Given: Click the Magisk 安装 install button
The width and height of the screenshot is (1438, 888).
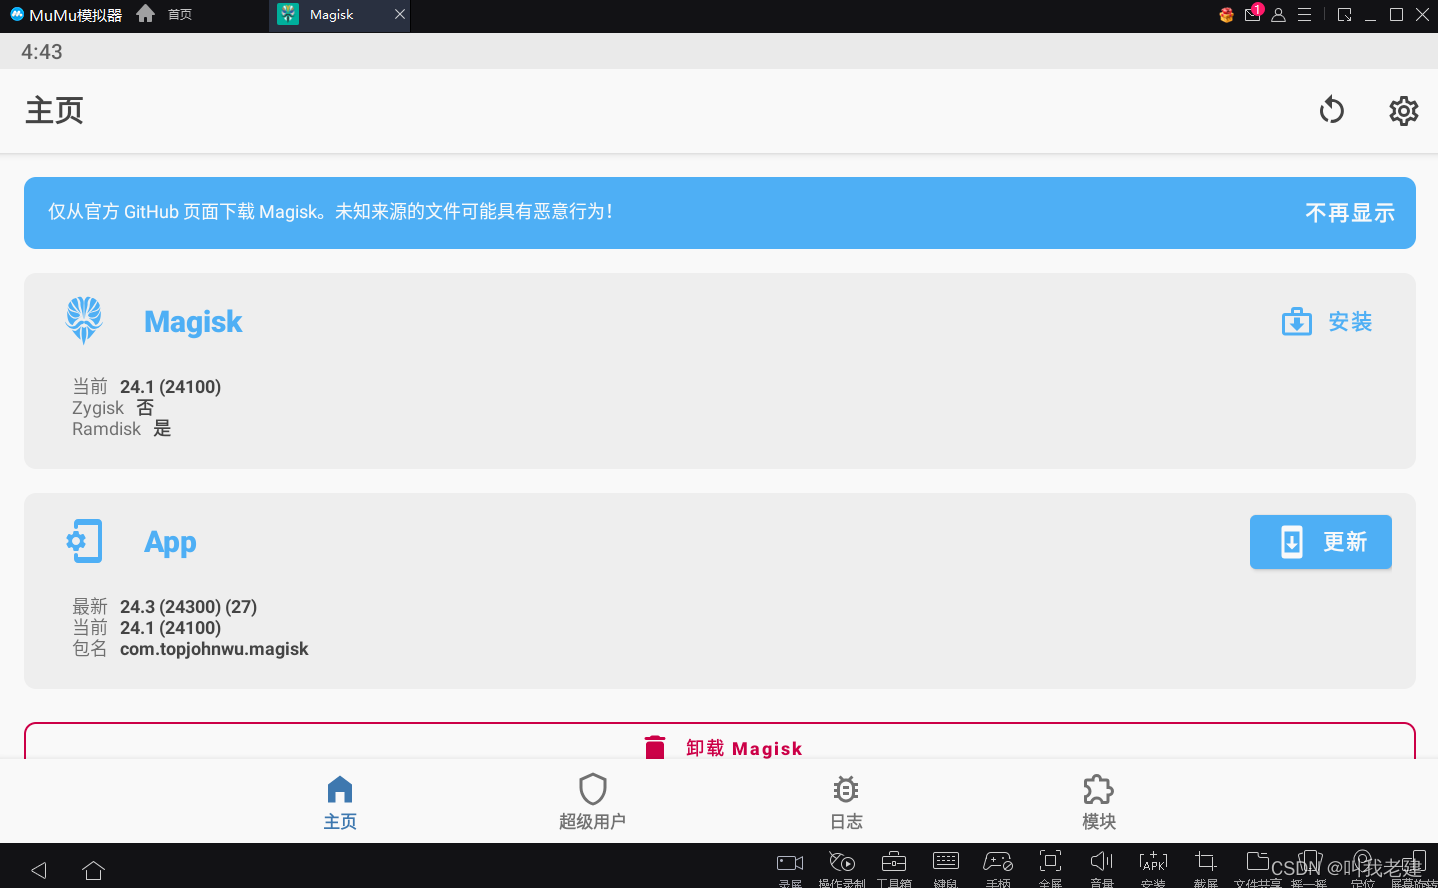Looking at the screenshot, I should point(1327,322).
